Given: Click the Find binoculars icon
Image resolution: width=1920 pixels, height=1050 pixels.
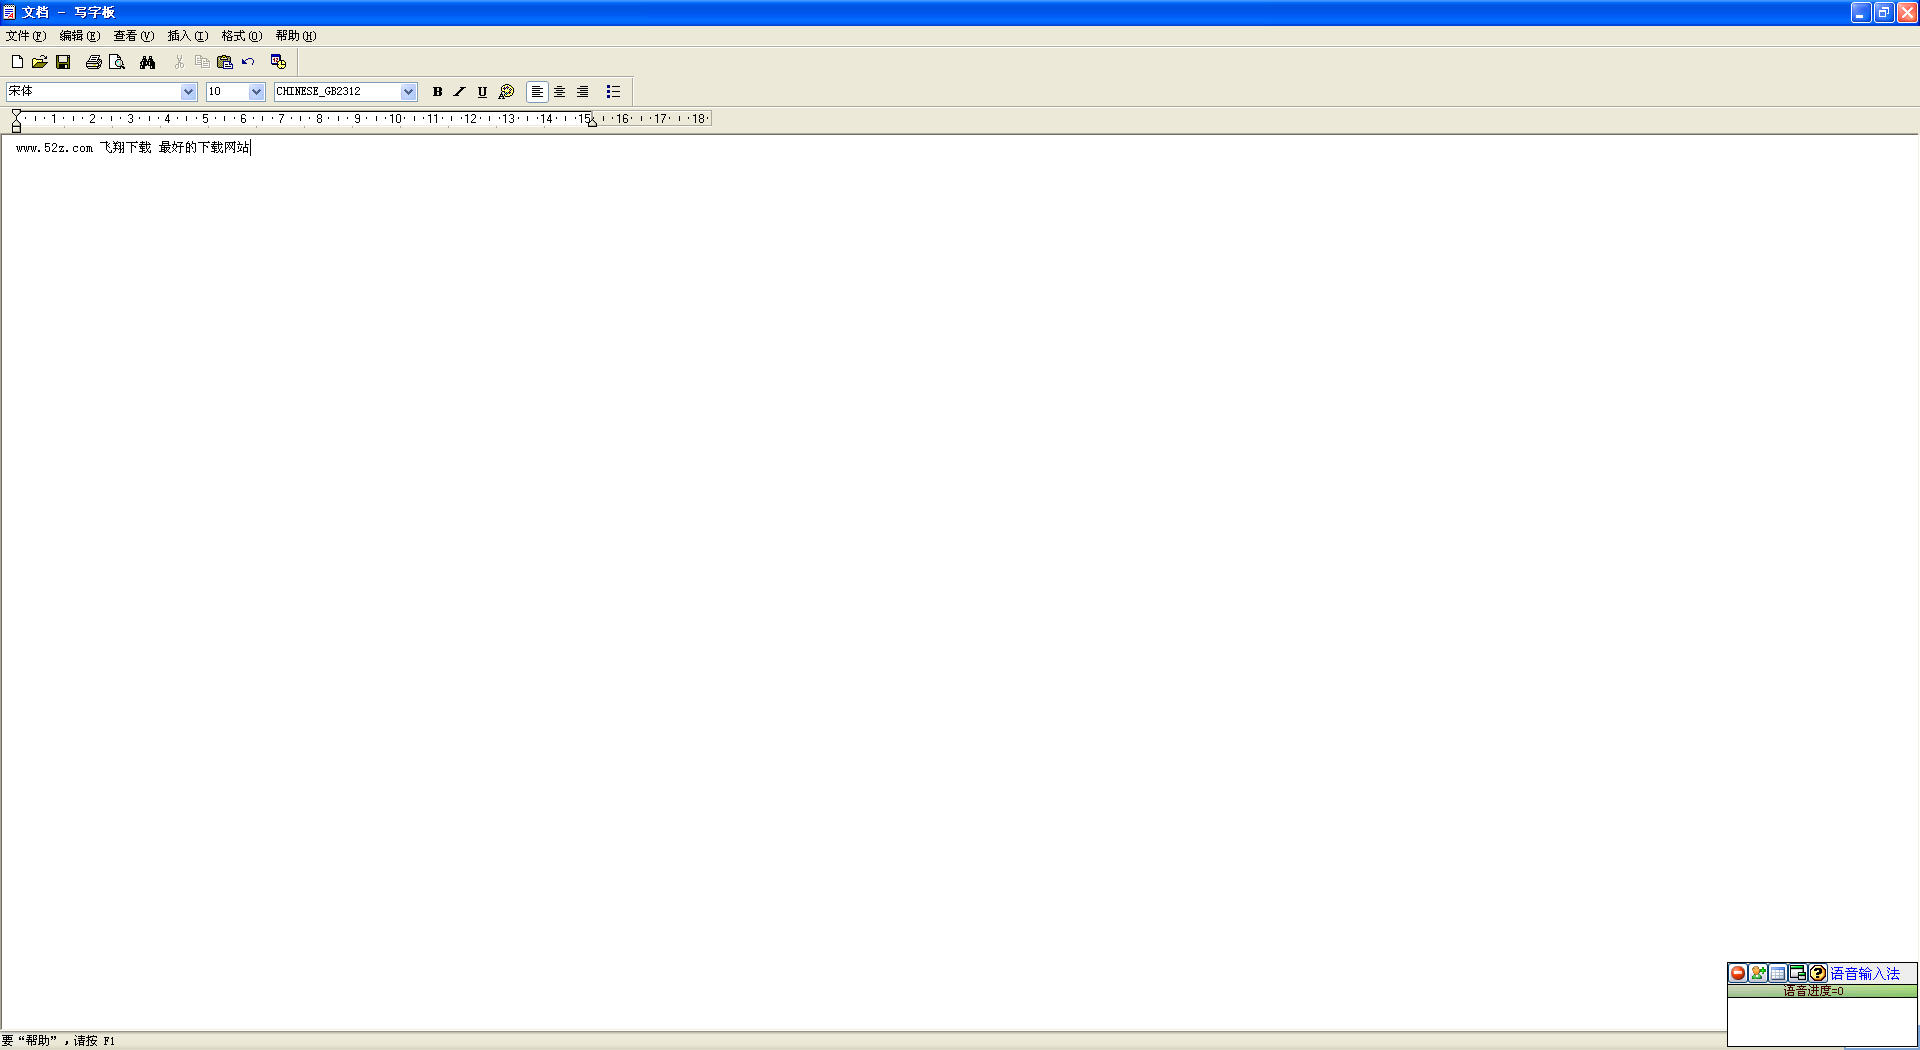Looking at the screenshot, I should coord(148,62).
